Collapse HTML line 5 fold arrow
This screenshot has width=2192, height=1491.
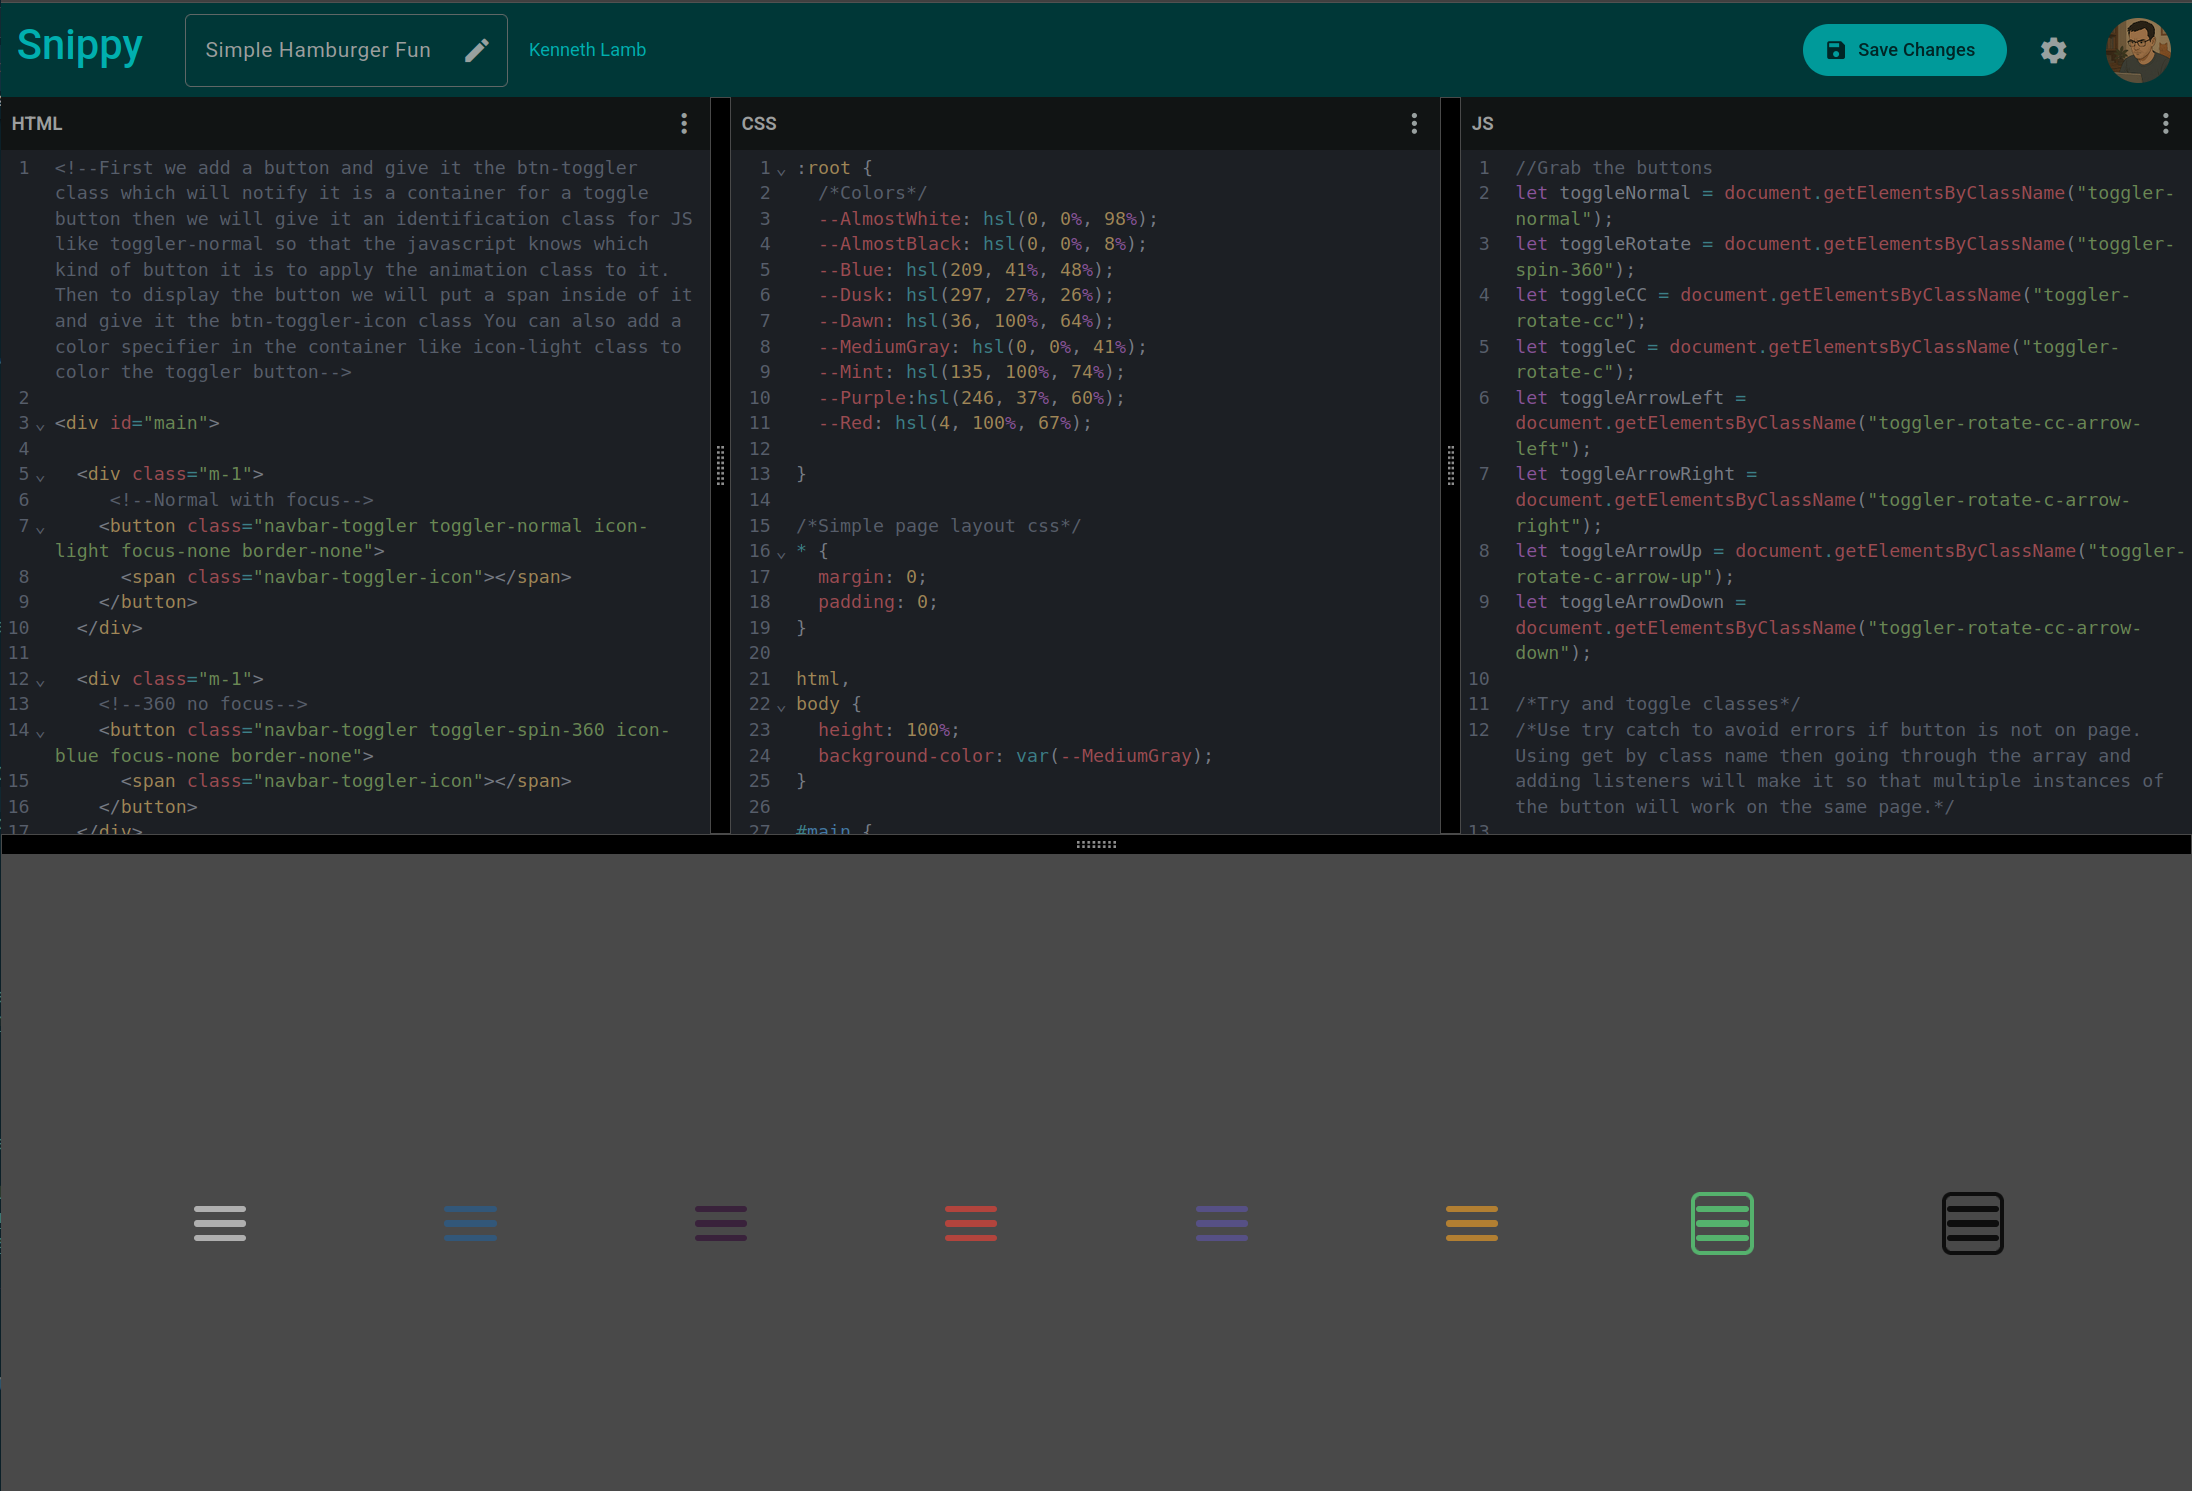pyautogui.click(x=41, y=477)
